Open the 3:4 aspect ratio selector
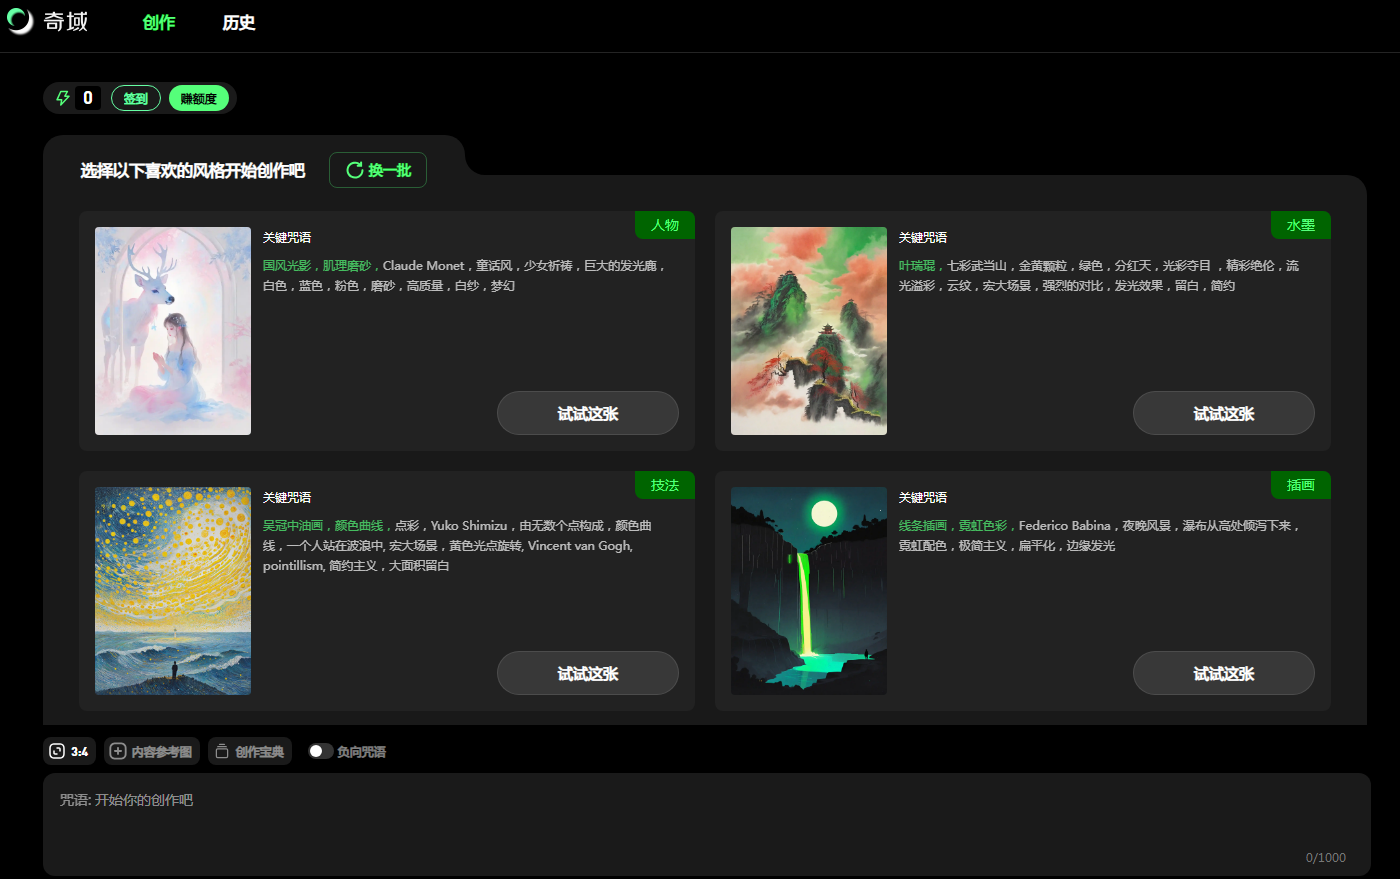The width and height of the screenshot is (1400, 879). click(x=69, y=751)
